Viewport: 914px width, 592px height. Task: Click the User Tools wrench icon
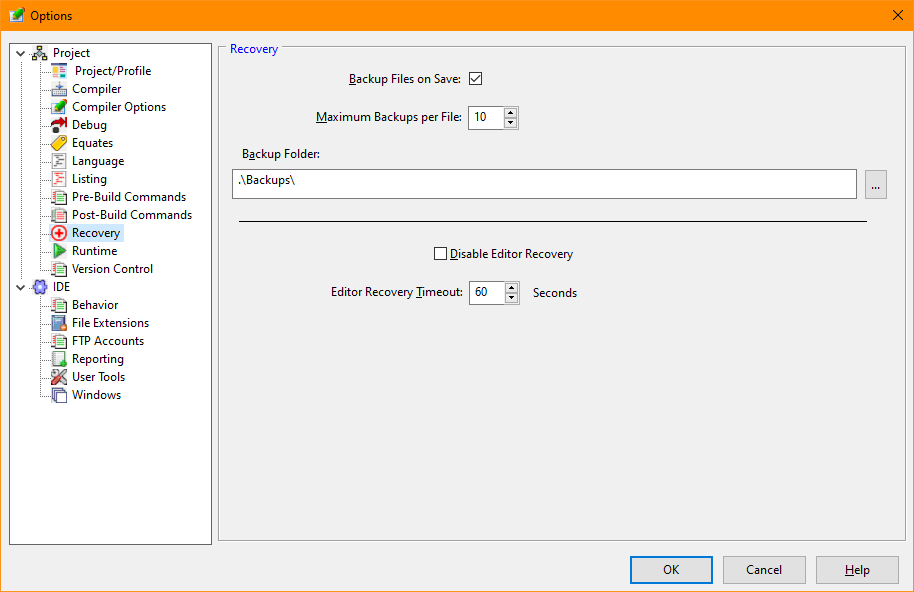pyautogui.click(x=59, y=377)
